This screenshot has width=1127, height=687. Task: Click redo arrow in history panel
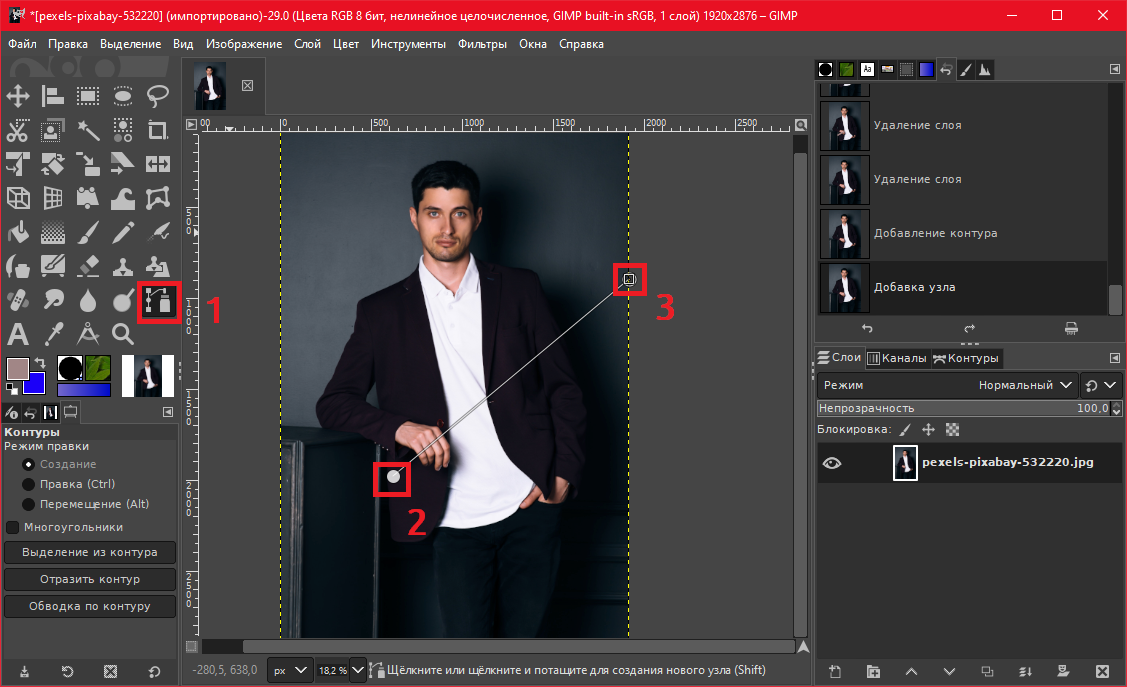[x=969, y=328]
